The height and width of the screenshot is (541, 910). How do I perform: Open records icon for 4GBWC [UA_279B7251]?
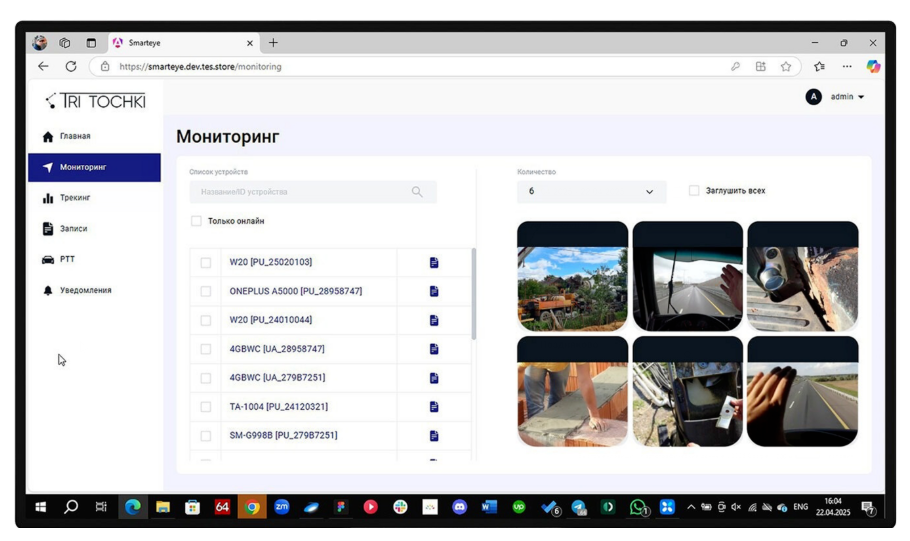[434, 378]
